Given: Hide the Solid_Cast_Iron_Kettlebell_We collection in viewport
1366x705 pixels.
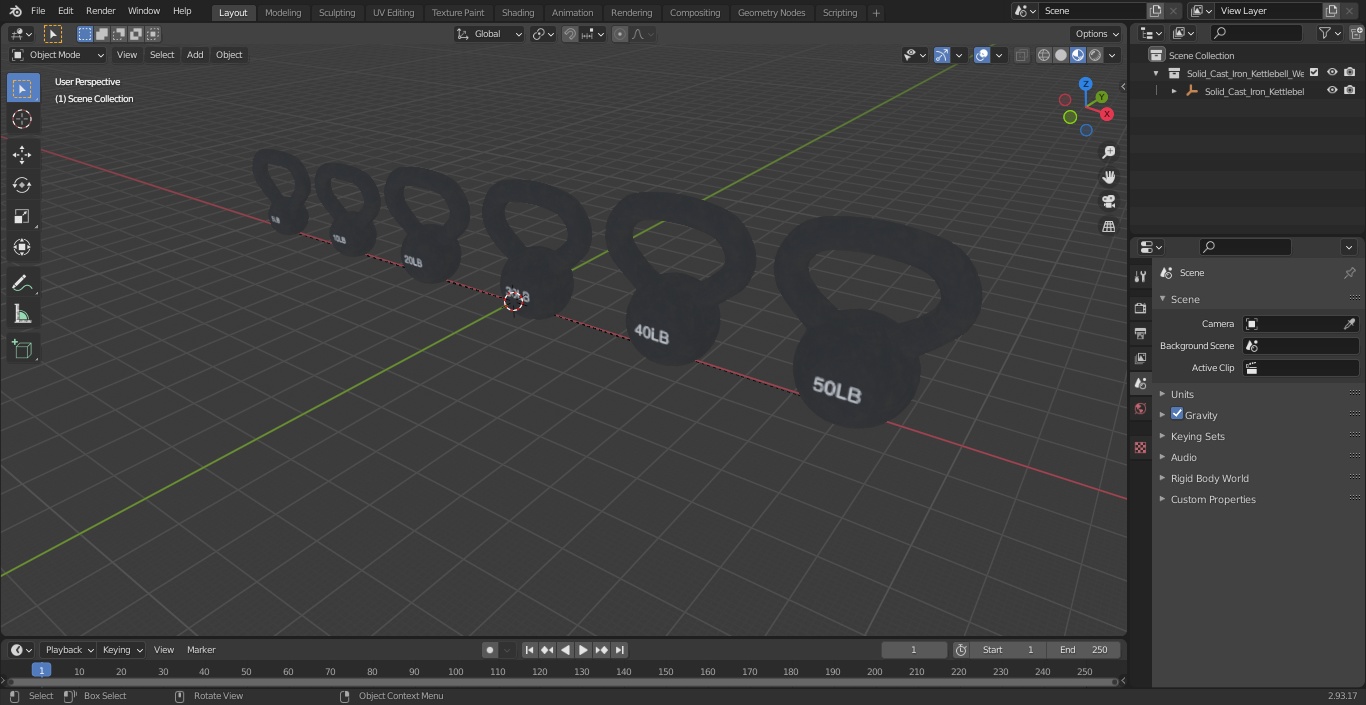Looking at the screenshot, I should 1332,73.
